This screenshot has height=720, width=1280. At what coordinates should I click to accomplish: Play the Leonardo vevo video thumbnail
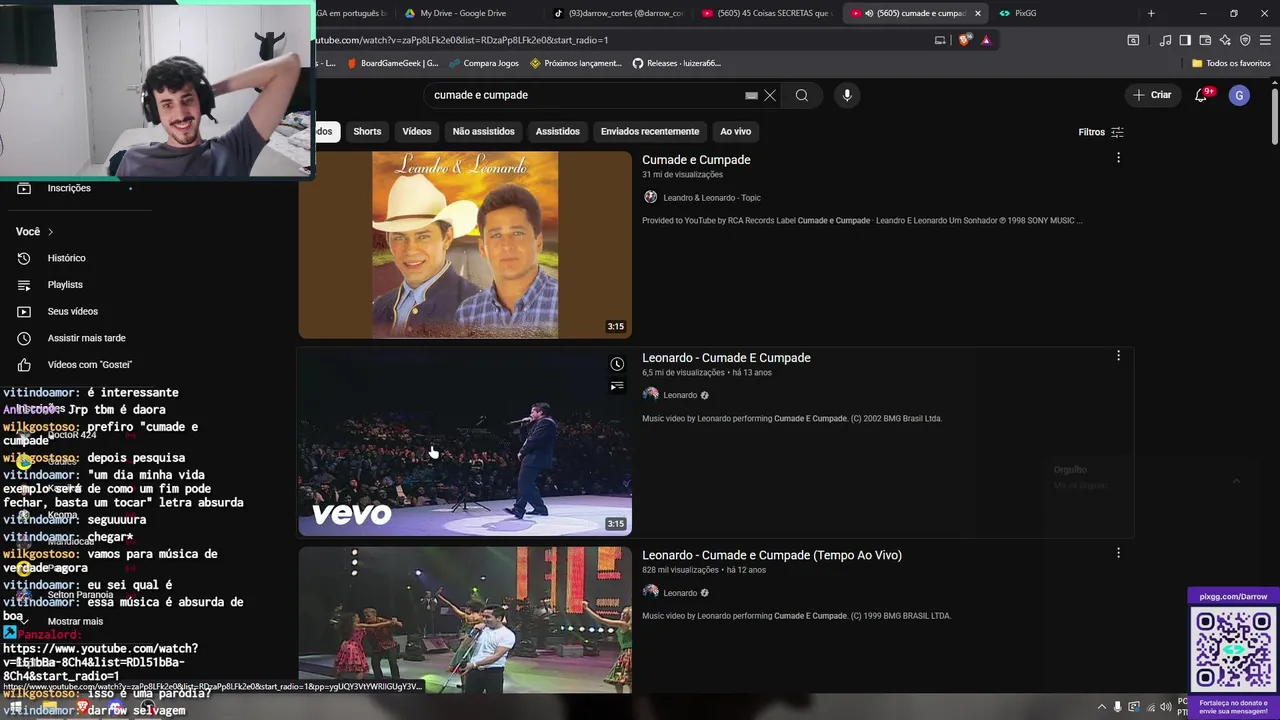pos(465,443)
